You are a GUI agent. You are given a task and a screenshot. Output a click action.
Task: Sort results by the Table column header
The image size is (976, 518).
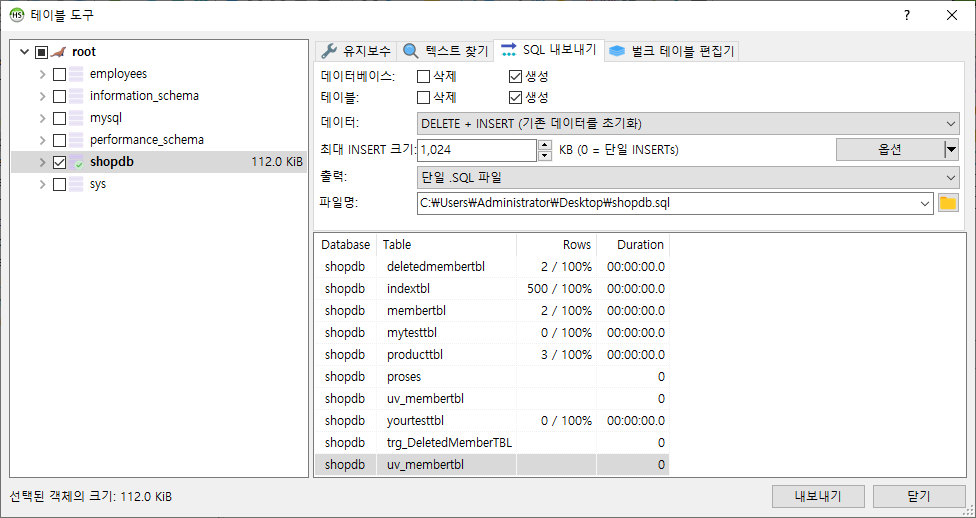446,245
